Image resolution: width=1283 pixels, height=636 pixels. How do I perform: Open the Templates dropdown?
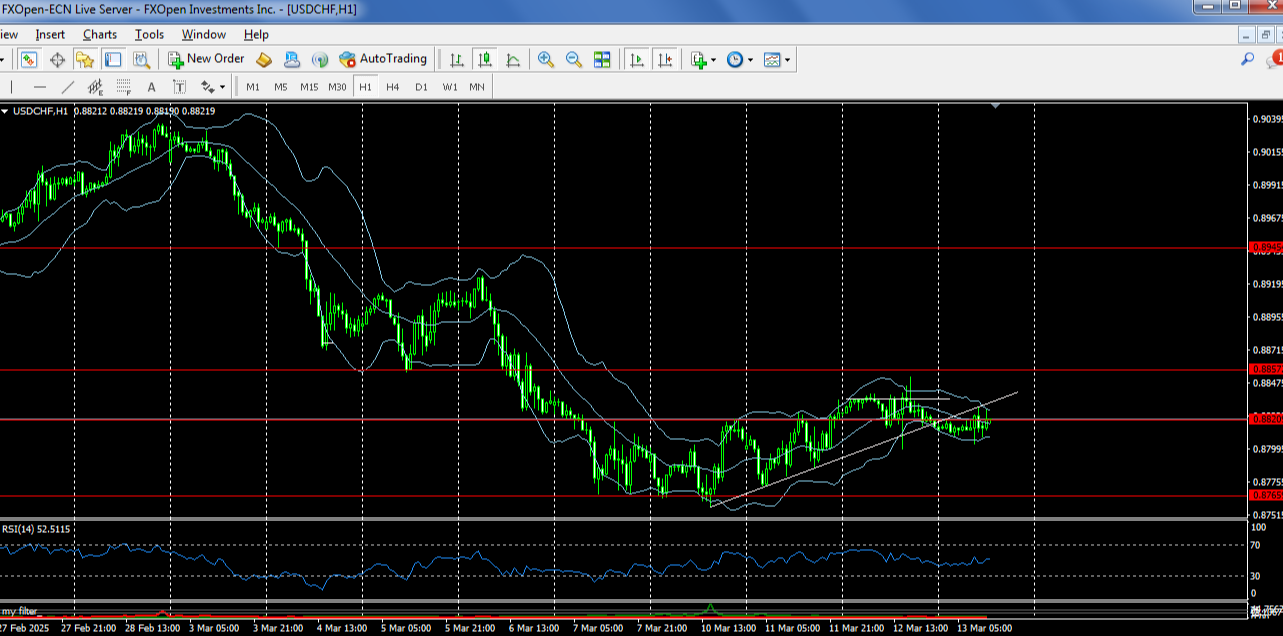tap(777, 60)
